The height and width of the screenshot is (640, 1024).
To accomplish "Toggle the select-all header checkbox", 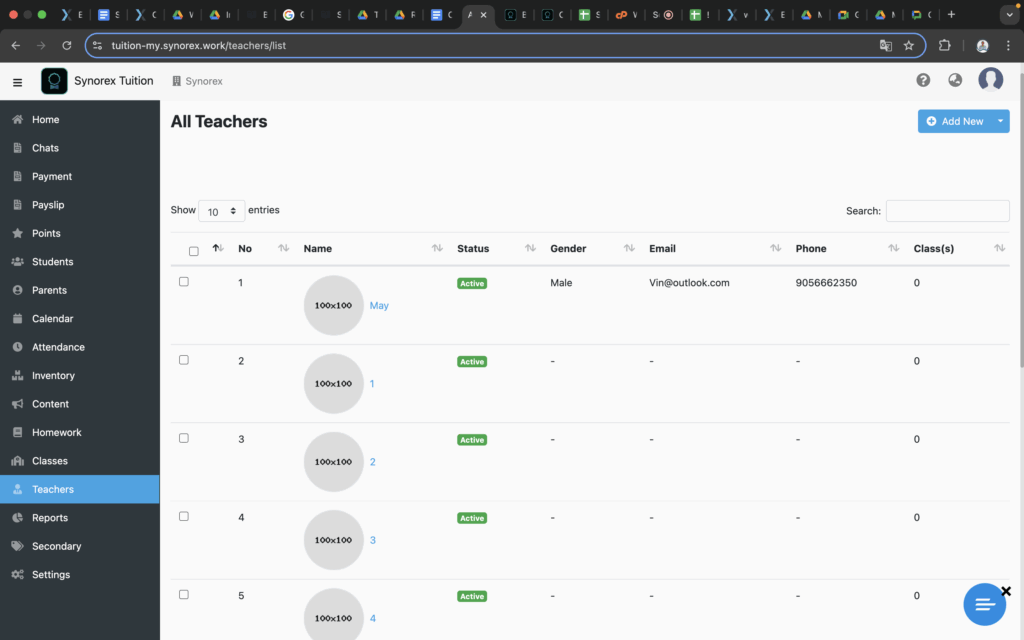I will 193,251.
